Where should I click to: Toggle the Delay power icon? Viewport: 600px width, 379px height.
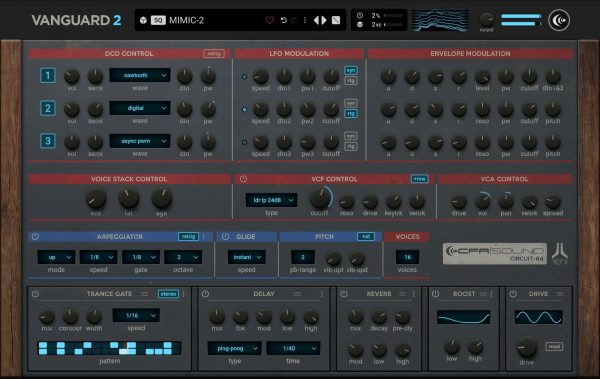(205, 294)
